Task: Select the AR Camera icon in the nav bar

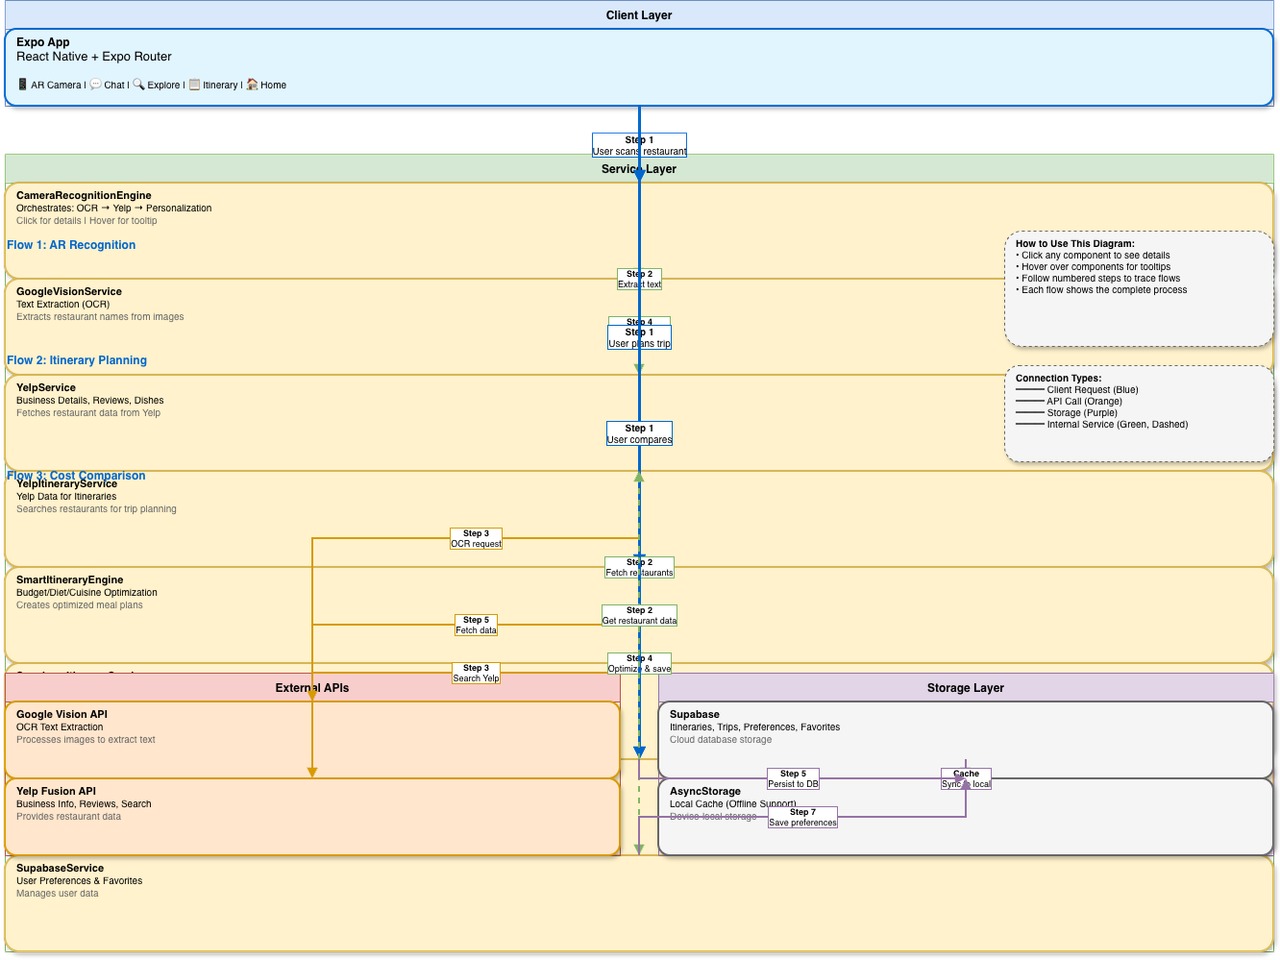Action: point(22,84)
